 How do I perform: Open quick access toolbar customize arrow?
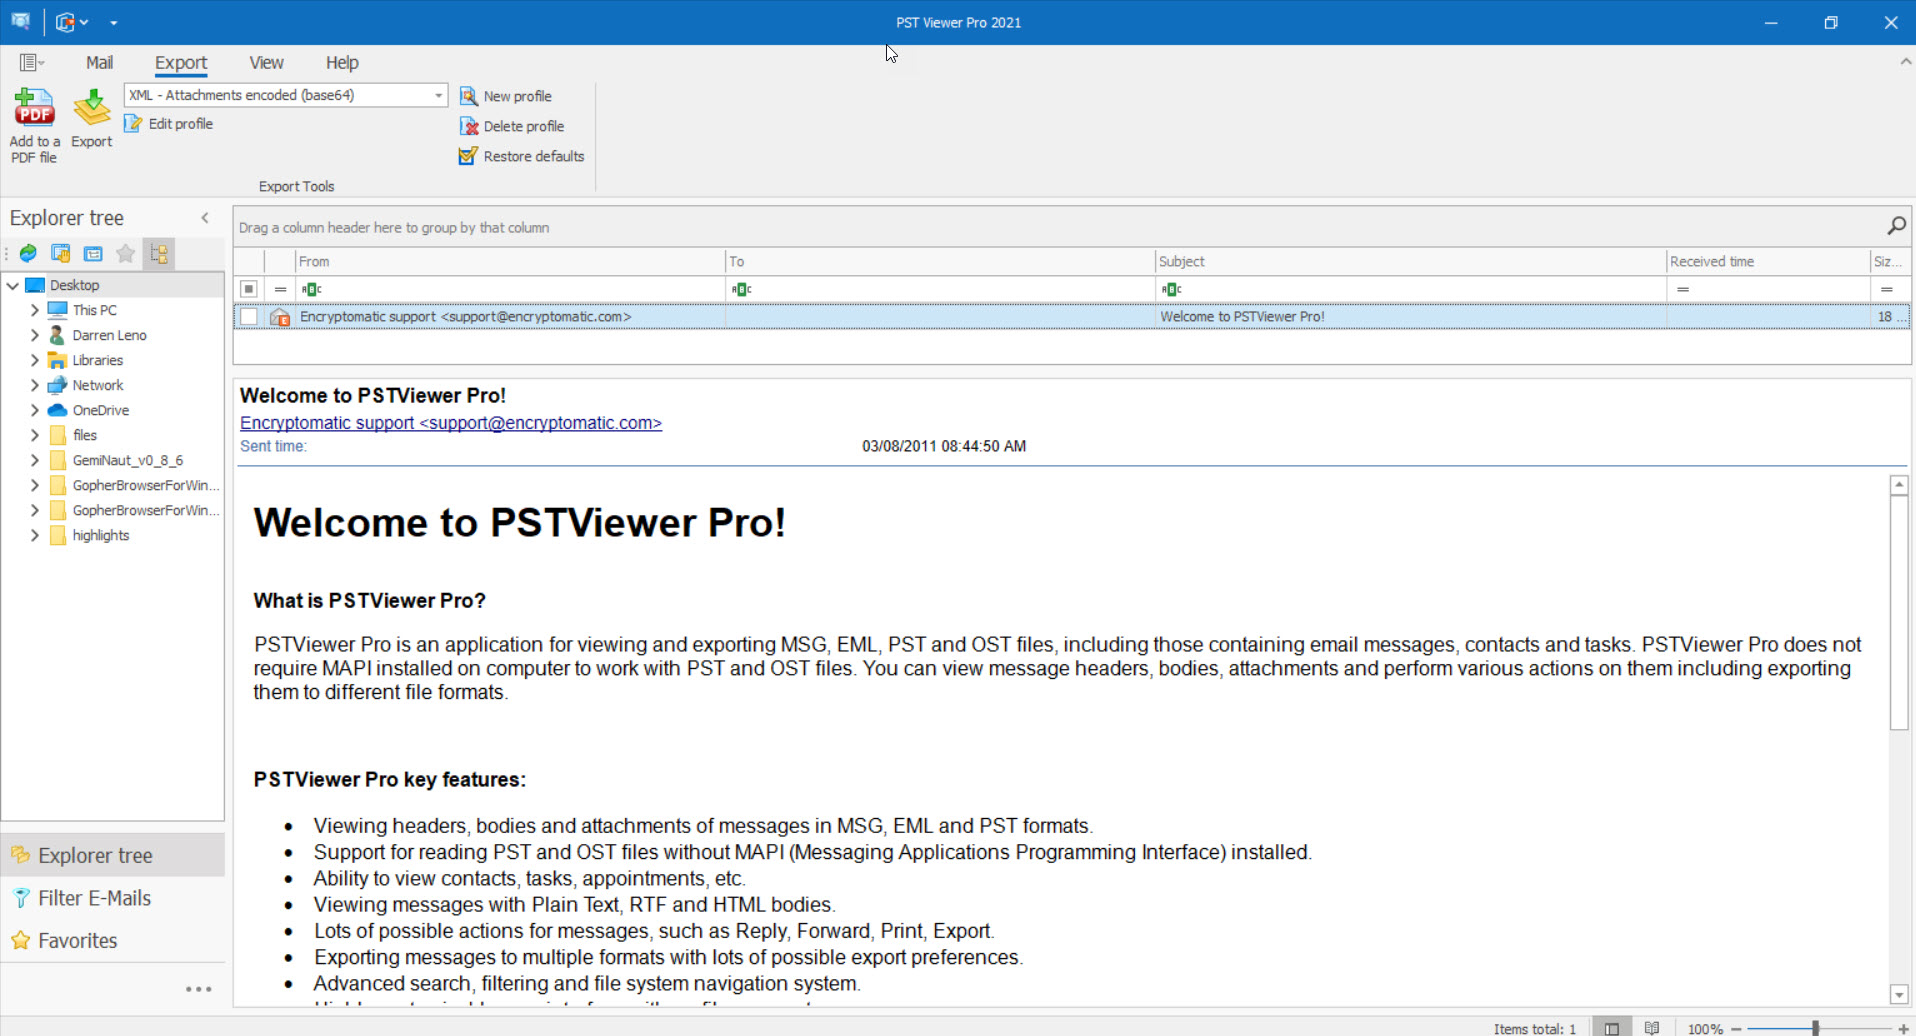pos(113,22)
